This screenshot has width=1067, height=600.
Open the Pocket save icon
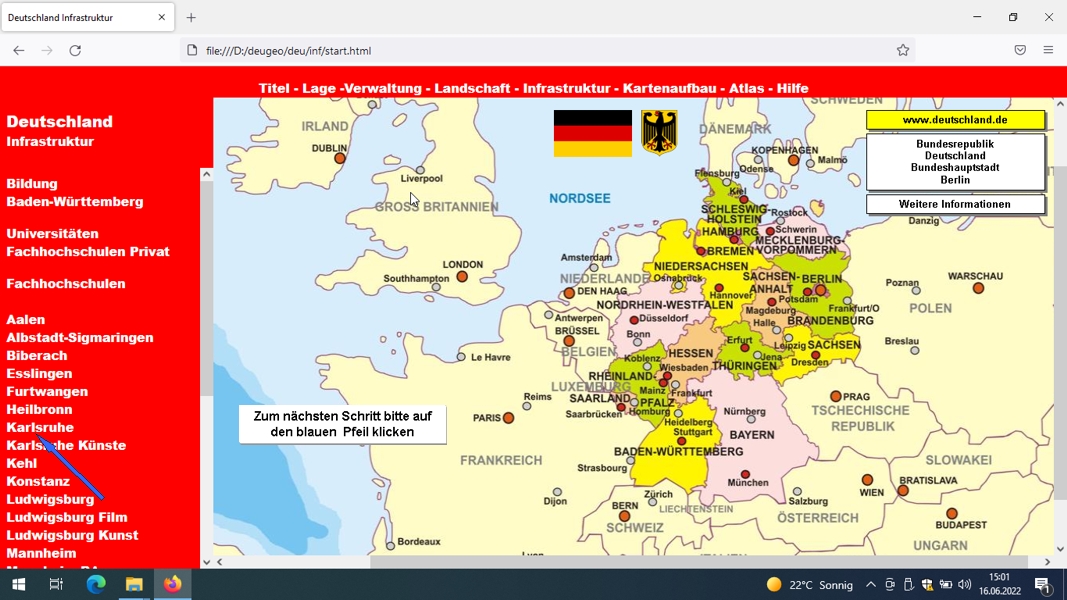1019,50
